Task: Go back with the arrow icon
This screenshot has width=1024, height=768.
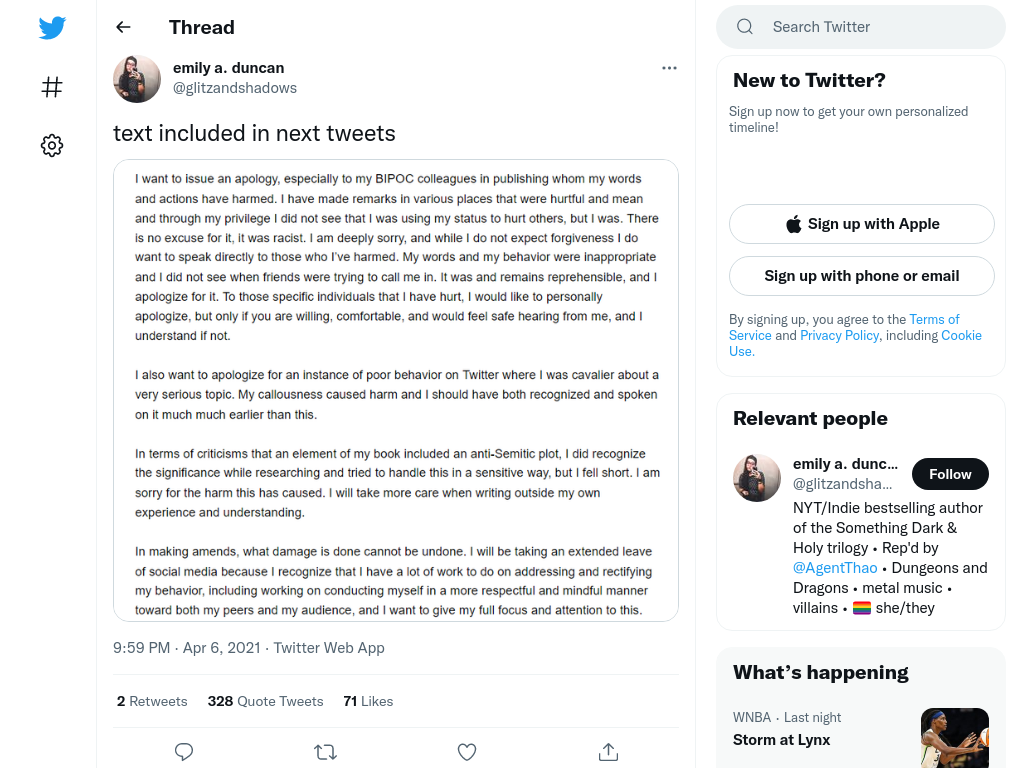Action: pos(123,27)
